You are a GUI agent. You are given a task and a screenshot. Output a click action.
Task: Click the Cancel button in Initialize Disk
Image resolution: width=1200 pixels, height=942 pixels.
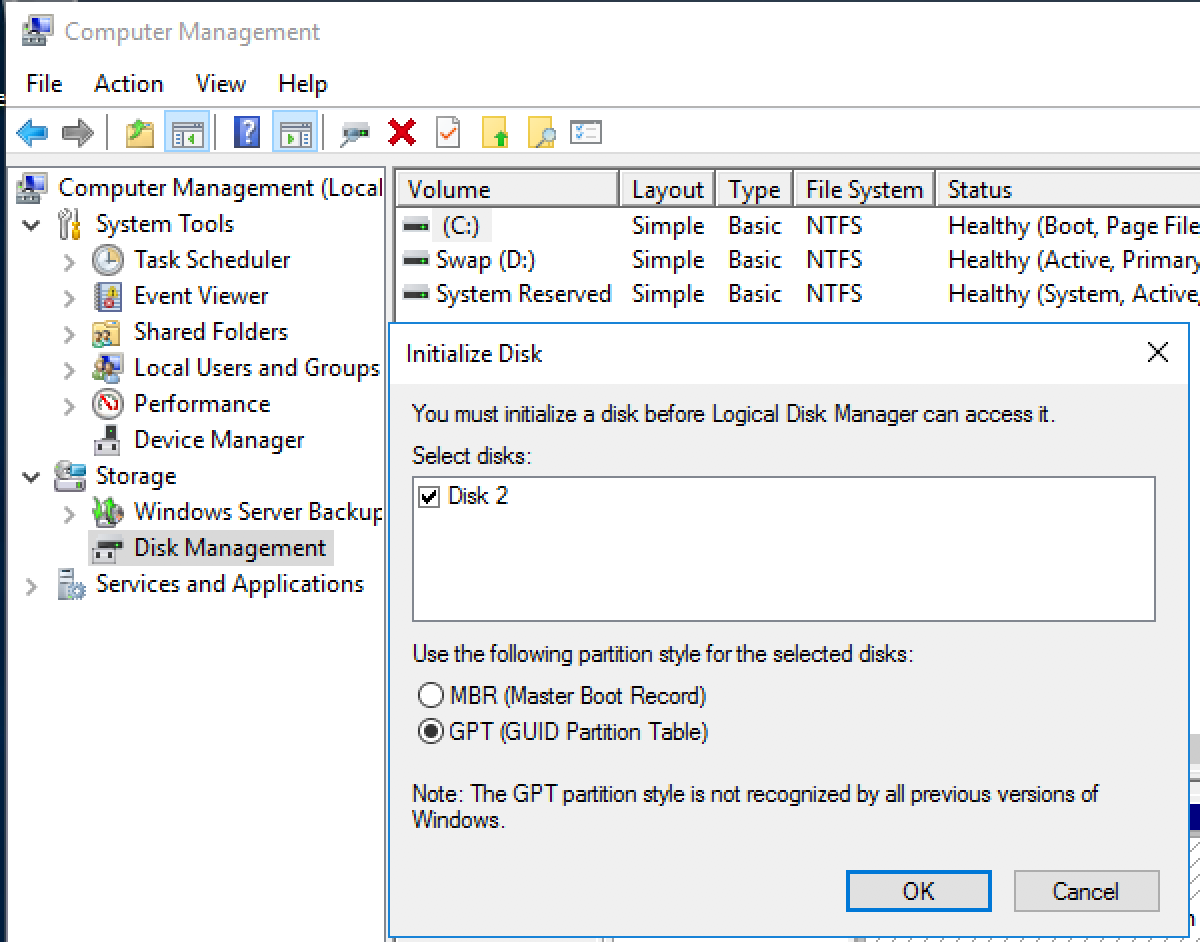(1085, 891)
